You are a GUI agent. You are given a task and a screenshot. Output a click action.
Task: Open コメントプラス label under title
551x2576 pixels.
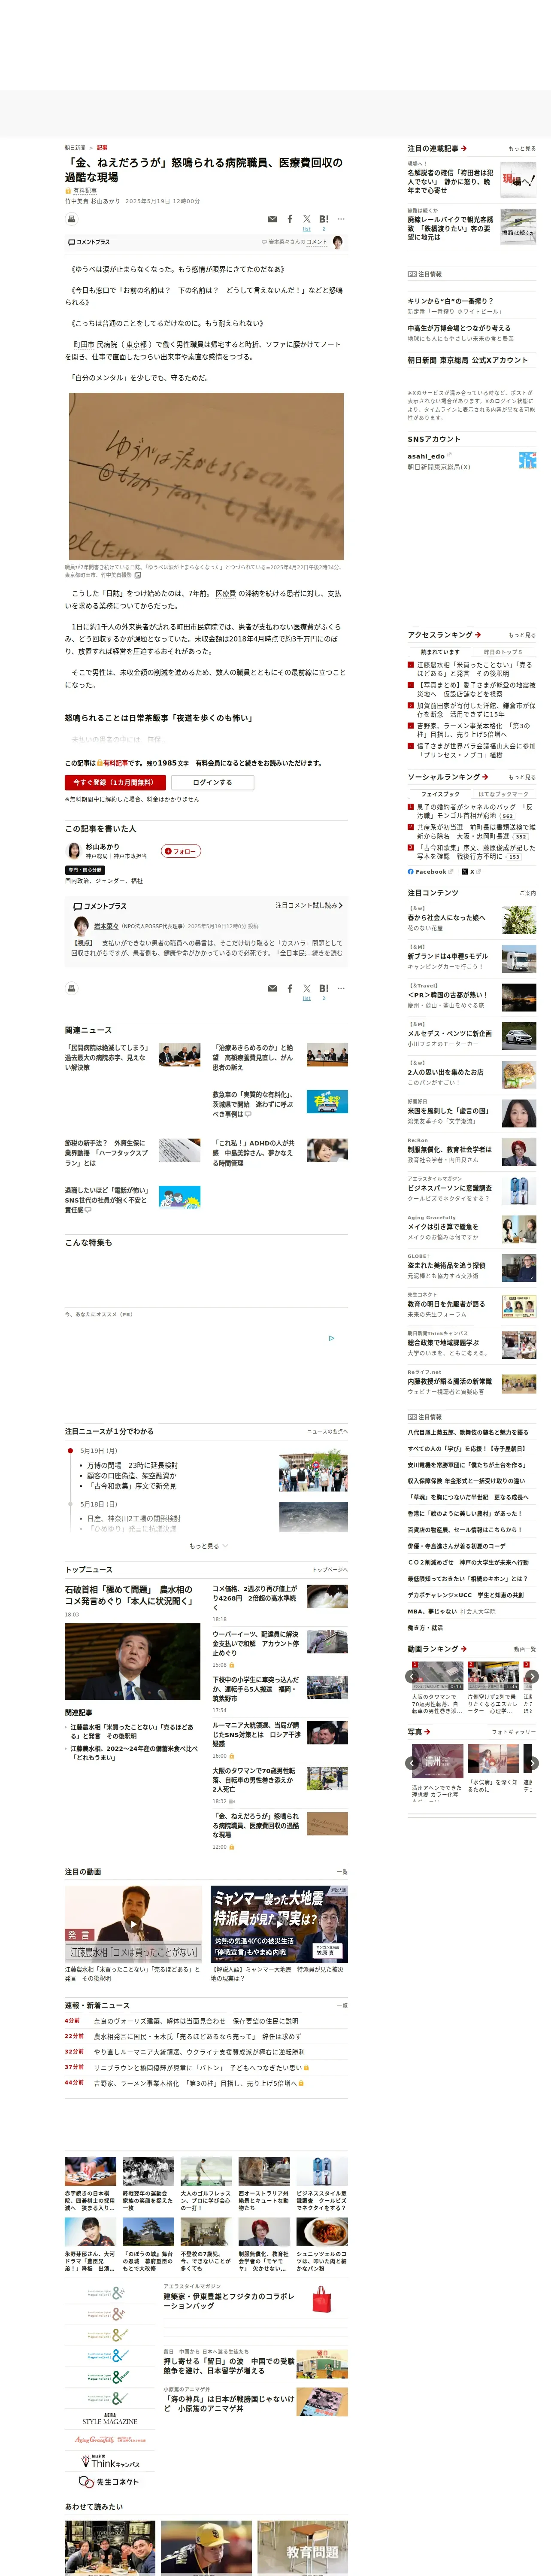click(88, 242)
